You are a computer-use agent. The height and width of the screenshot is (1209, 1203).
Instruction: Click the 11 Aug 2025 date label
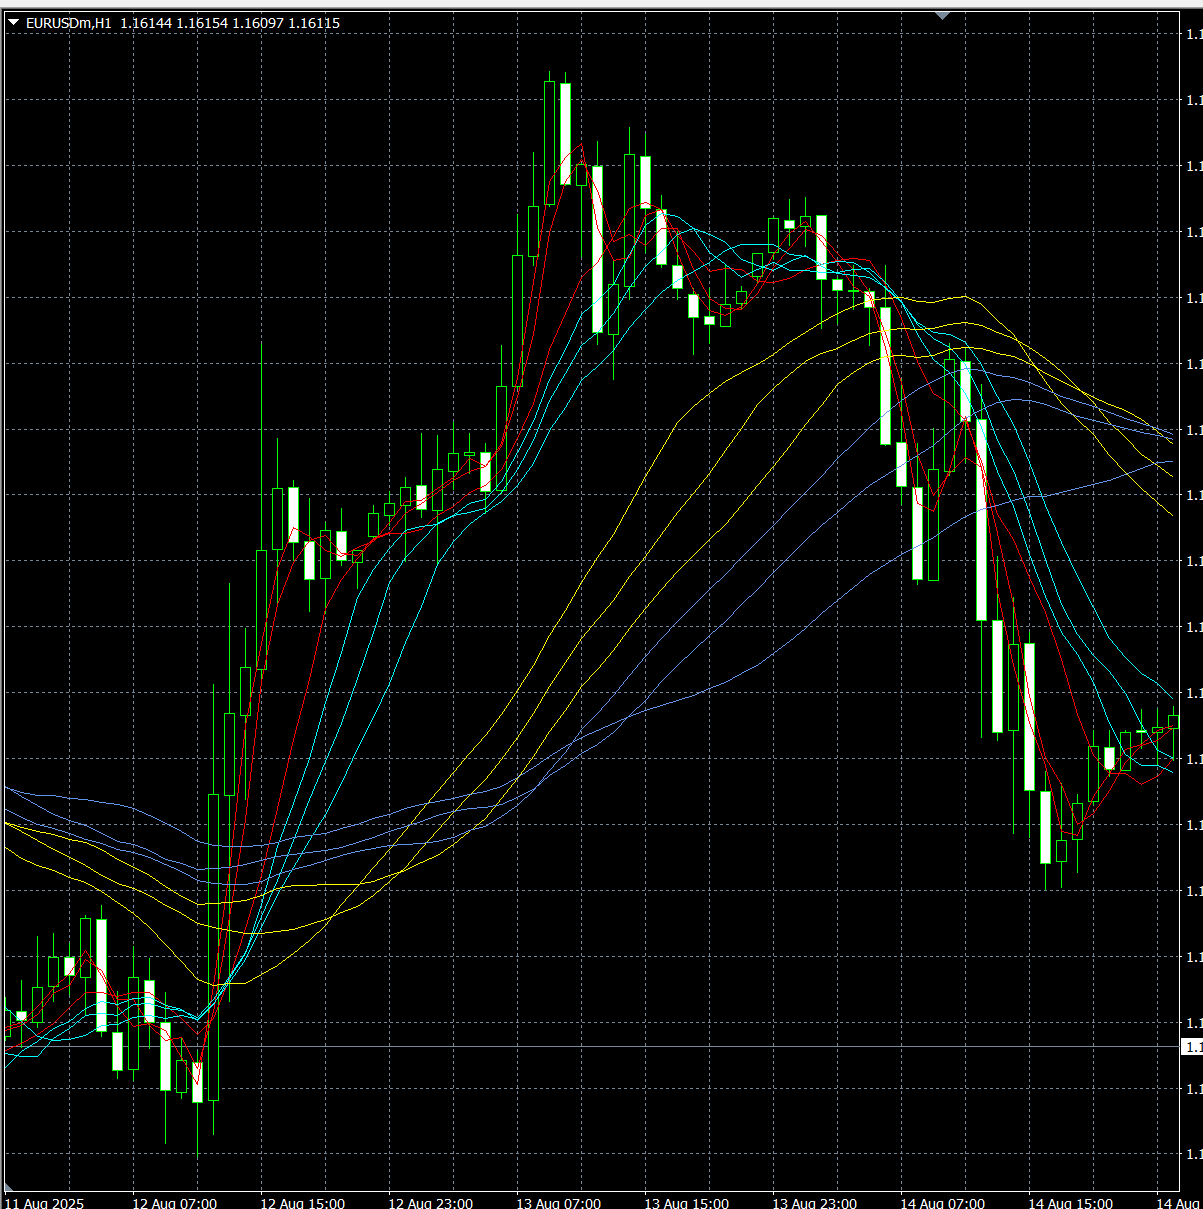pyautogui.click(x=45, y=1202)
